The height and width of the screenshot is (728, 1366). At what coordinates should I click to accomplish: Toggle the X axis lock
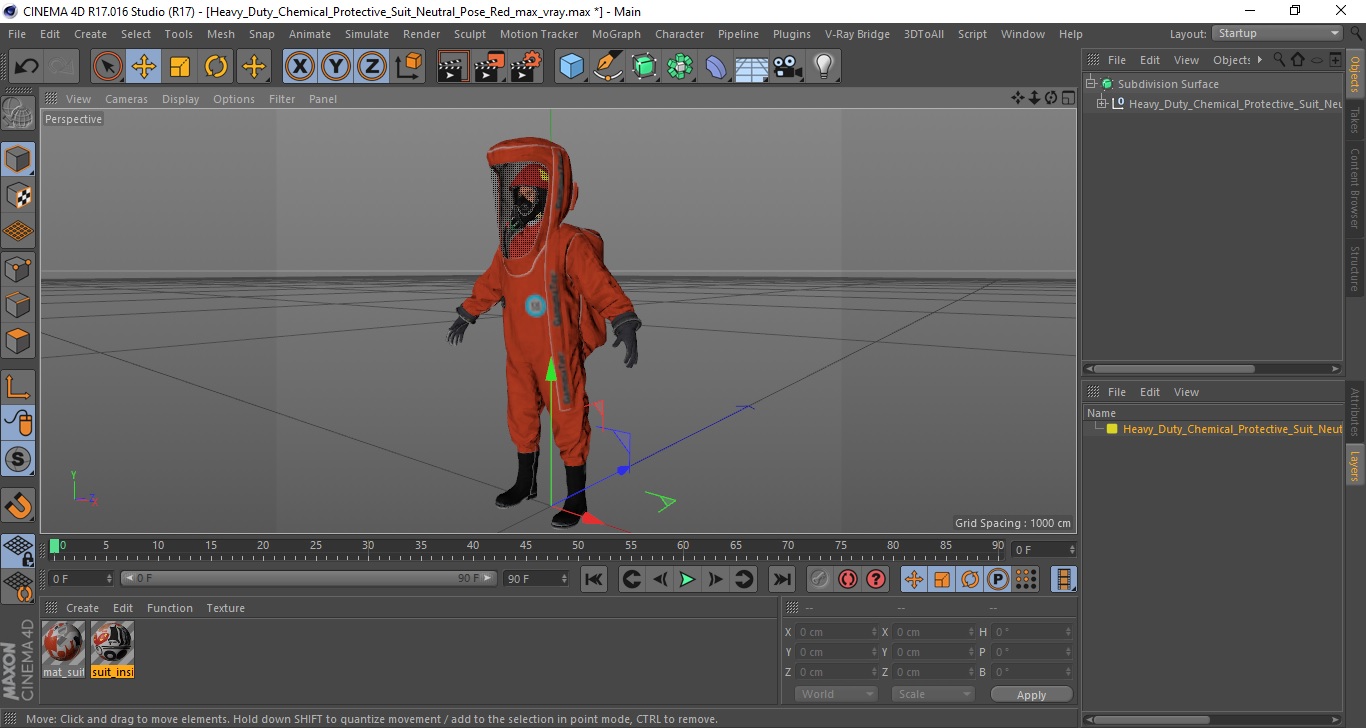pyautogui.click(x=299, y=67)
